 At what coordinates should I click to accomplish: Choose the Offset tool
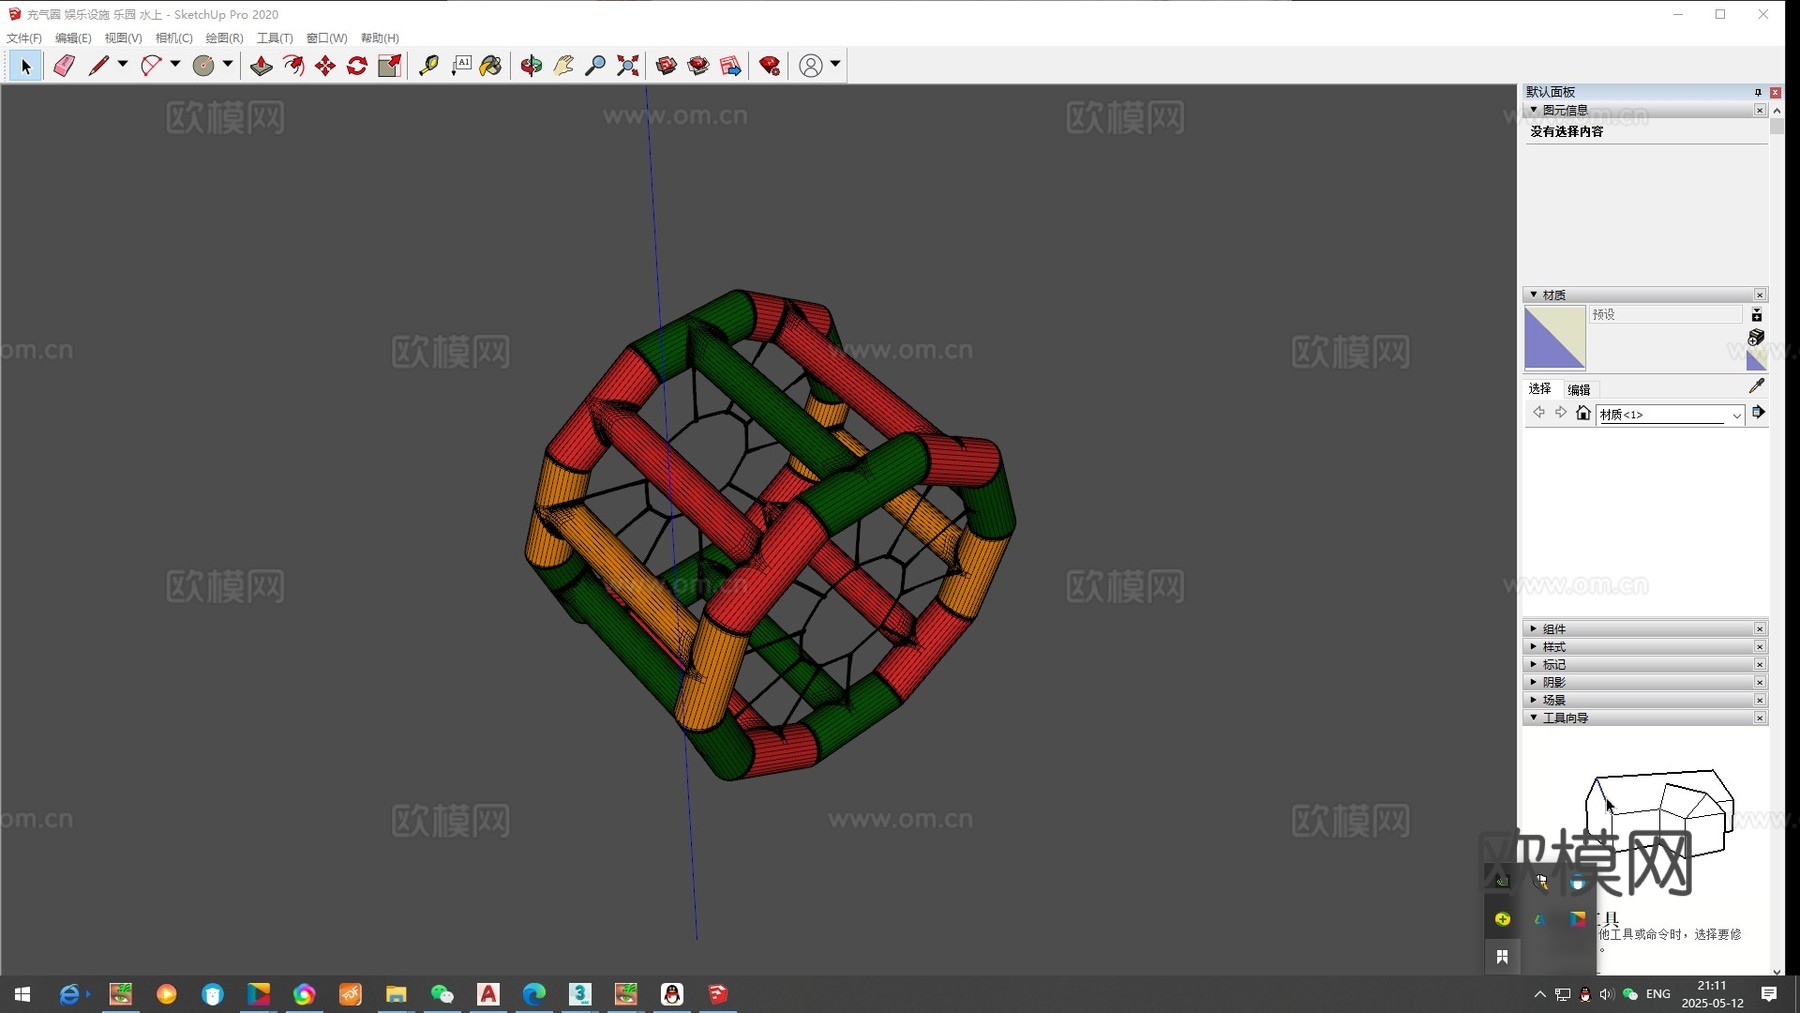tap(293, 66)
